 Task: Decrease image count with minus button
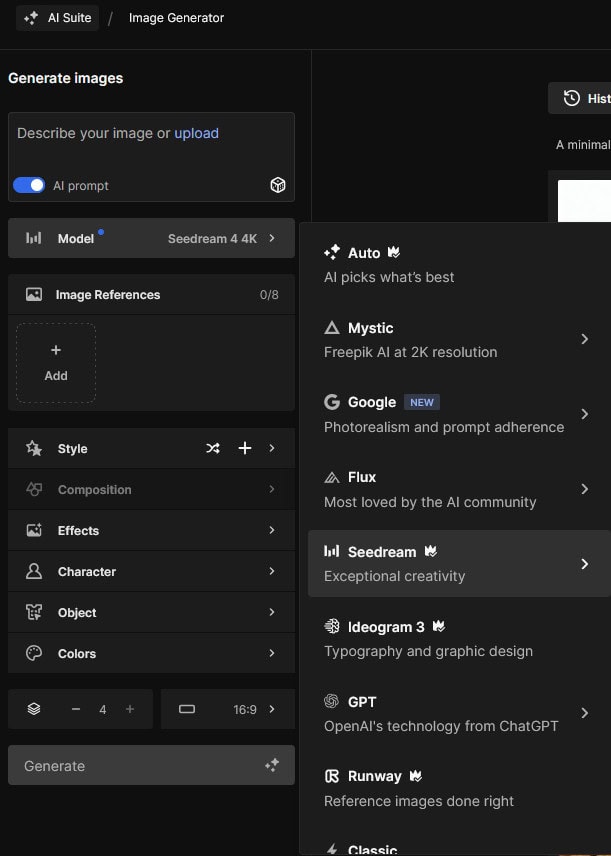pos(76,709)
